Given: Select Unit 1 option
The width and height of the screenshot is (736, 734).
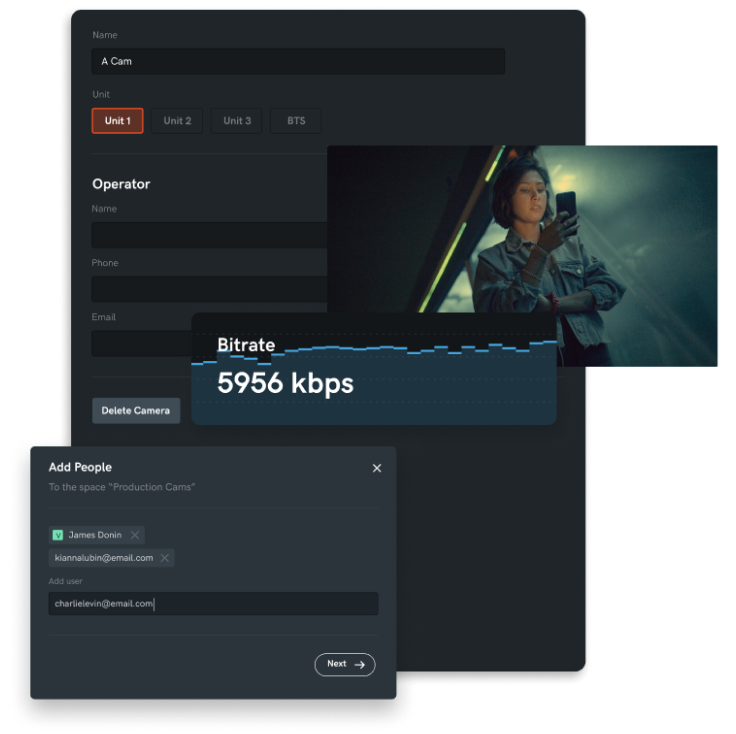Looking at the screenshot, I should tap(118, 121).
